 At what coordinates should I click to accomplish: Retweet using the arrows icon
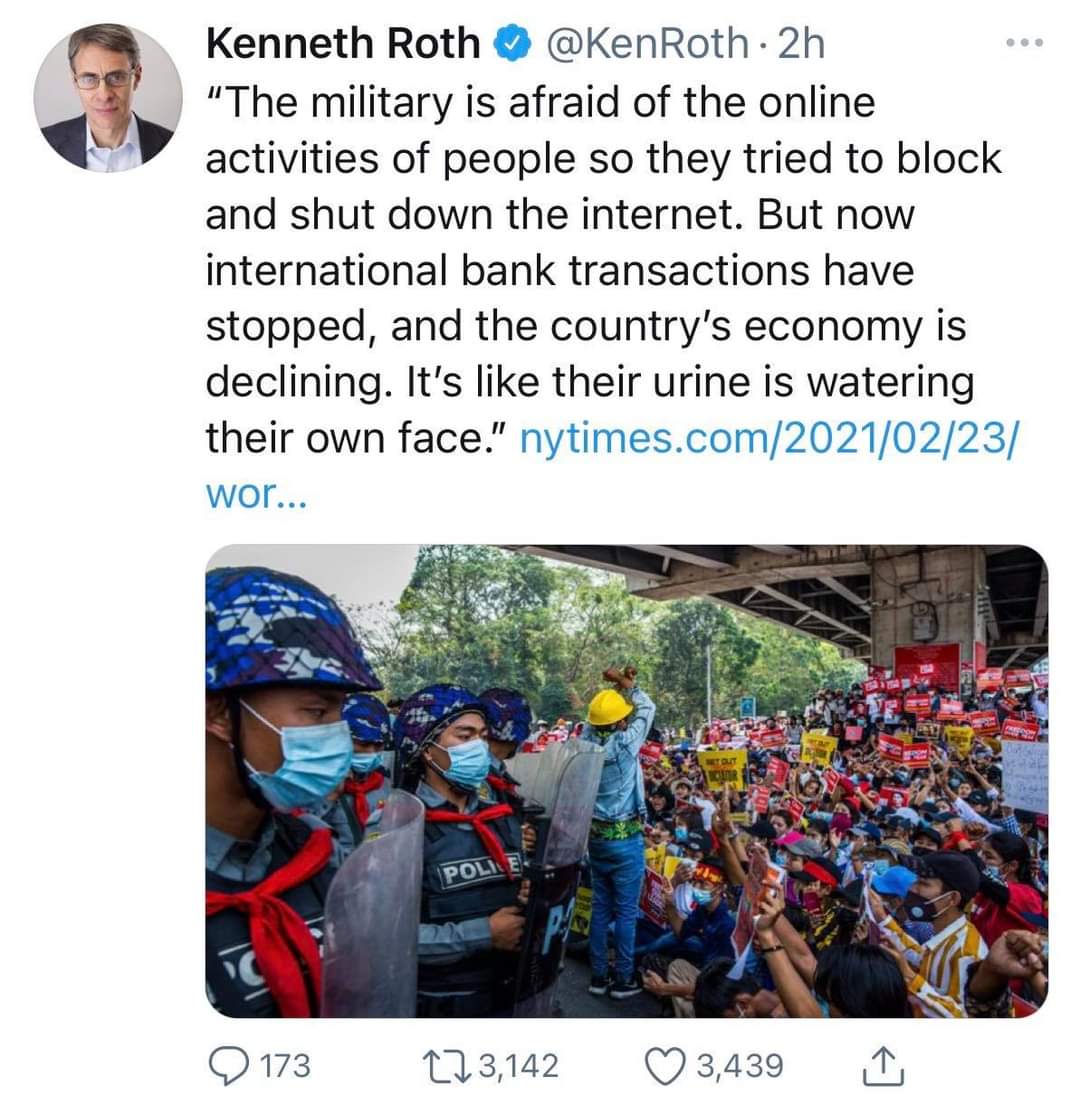(x=447, y=1065)
